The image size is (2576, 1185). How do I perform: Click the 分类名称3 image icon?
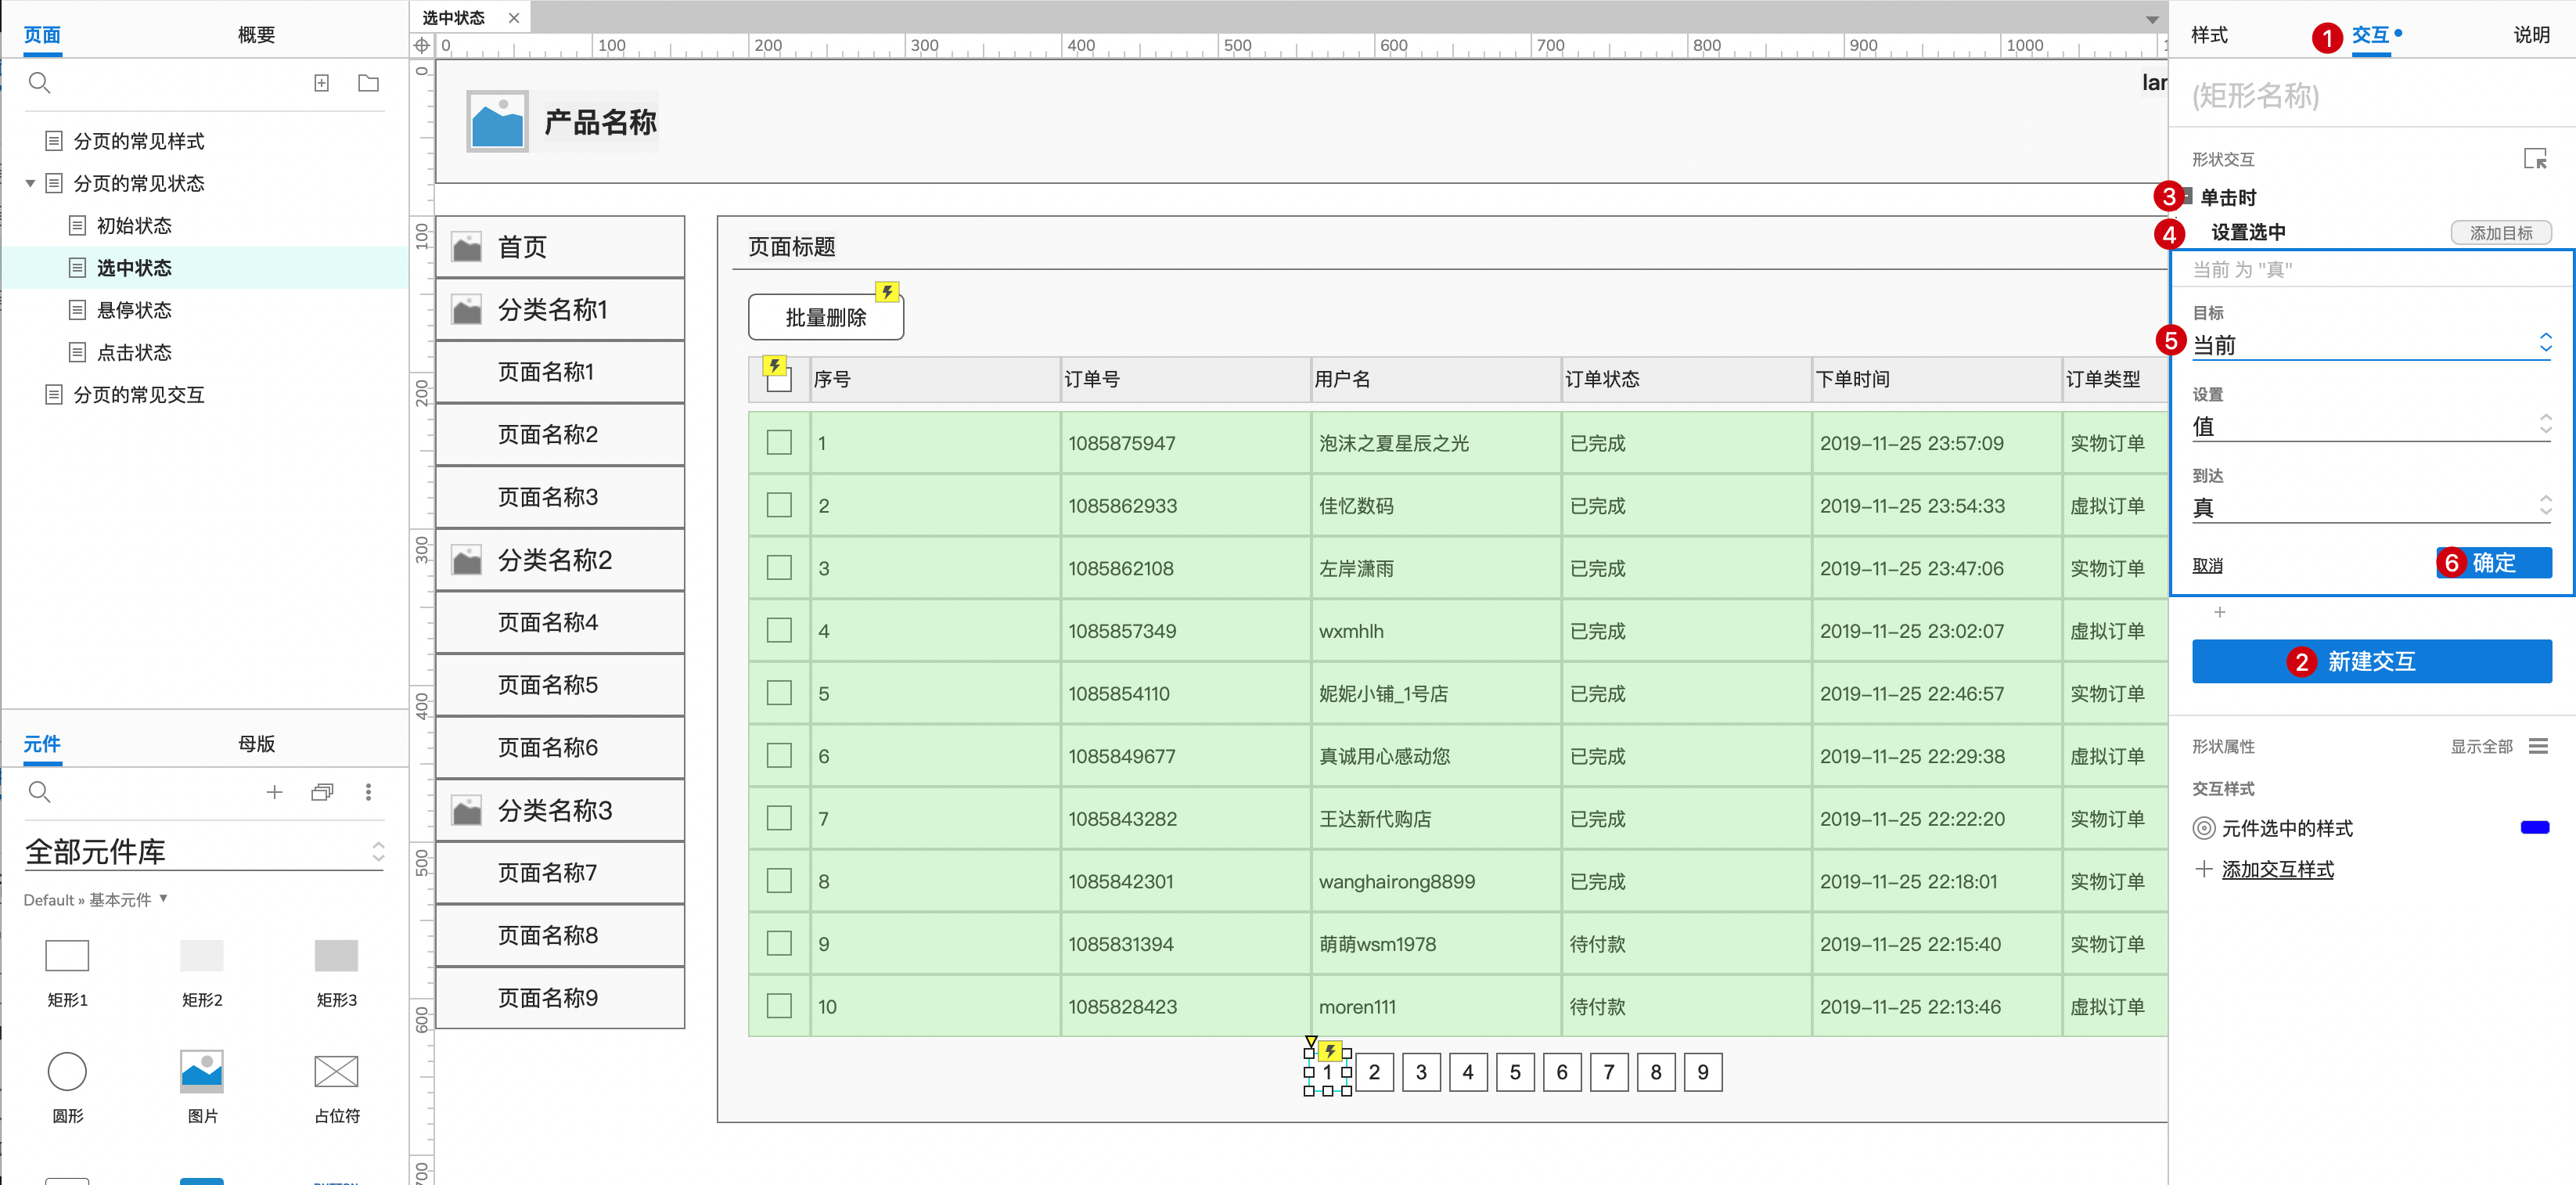(467, 810)
